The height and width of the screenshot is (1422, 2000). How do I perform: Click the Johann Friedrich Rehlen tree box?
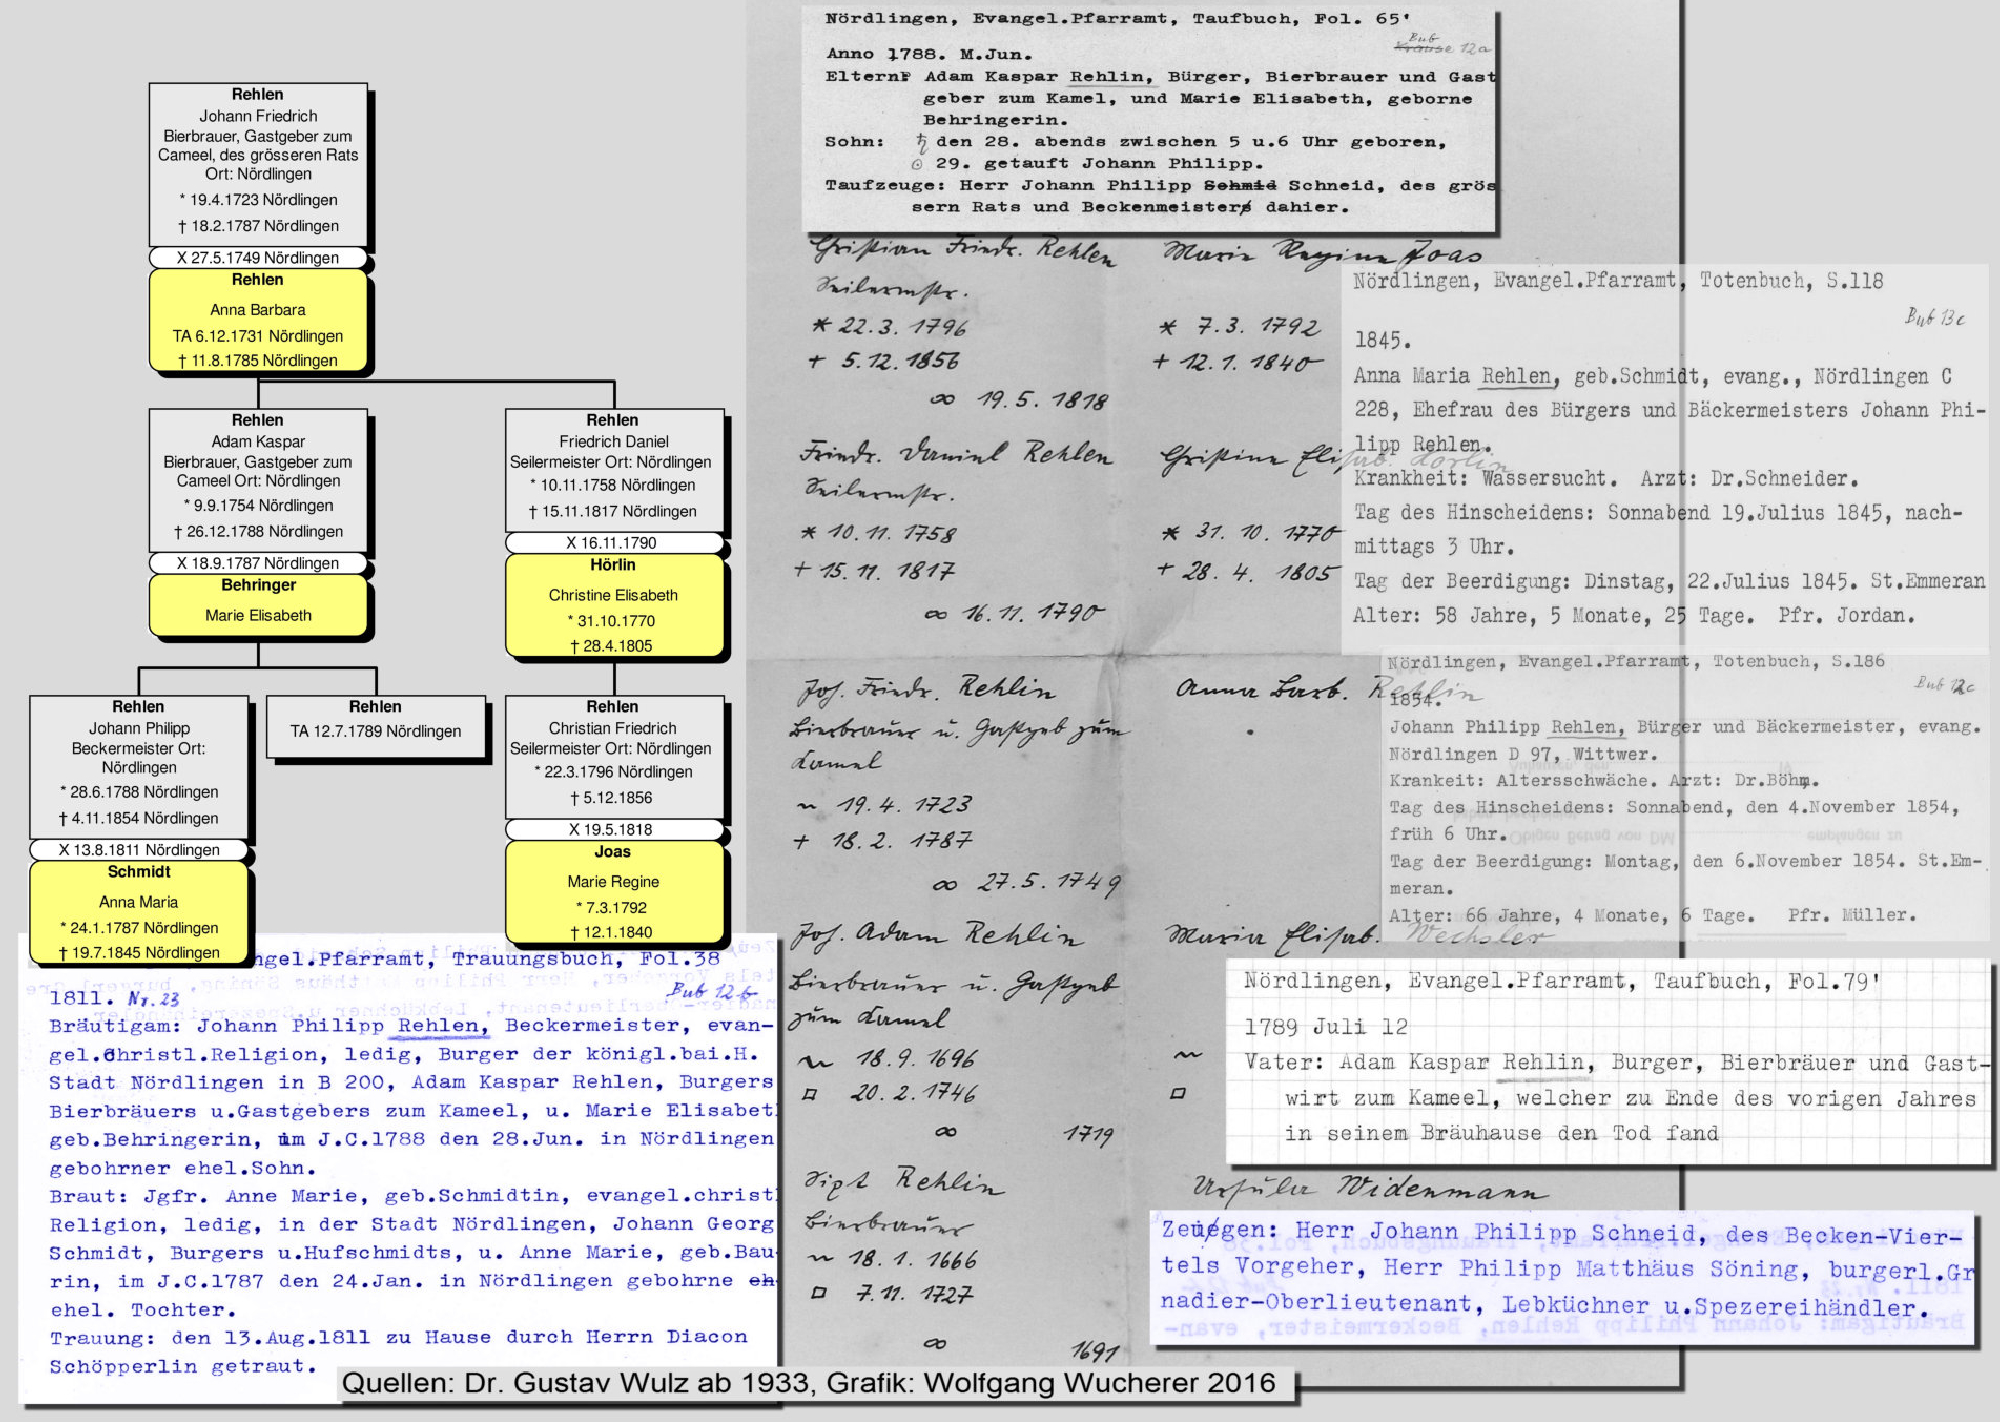(258, 164)
